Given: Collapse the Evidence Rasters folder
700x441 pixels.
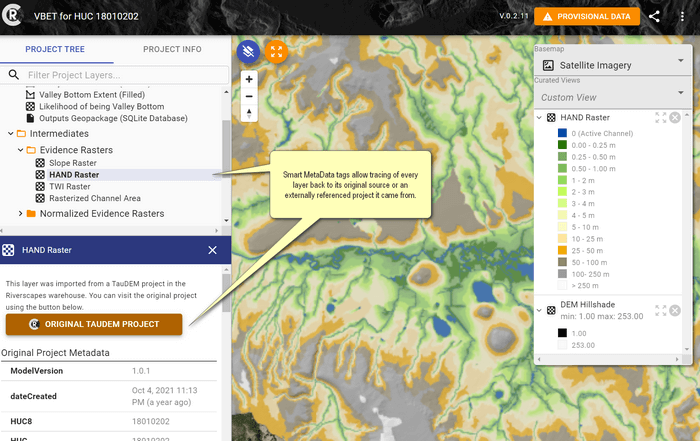Looking at the screenshot, I should 21,150.
